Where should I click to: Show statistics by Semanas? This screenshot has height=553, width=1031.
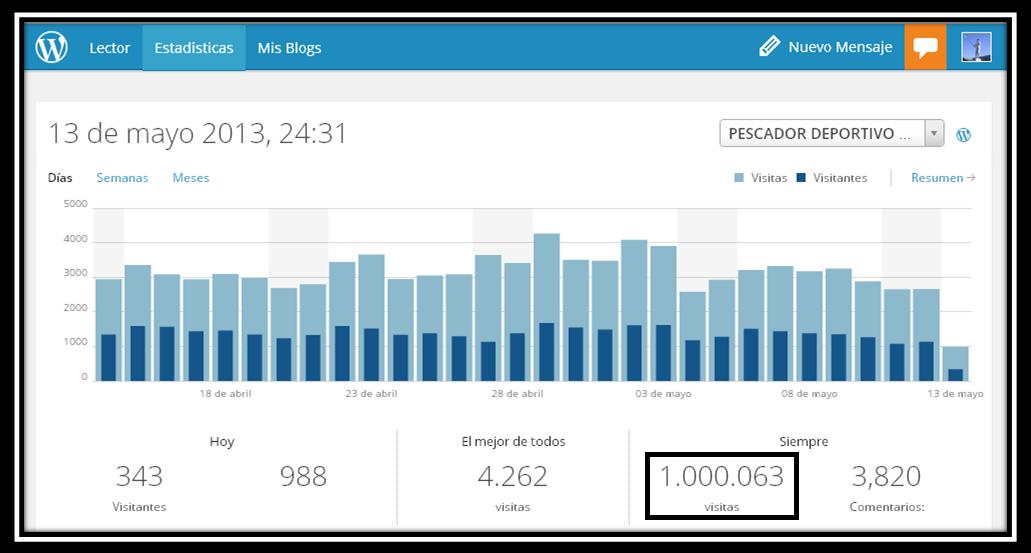122,178
